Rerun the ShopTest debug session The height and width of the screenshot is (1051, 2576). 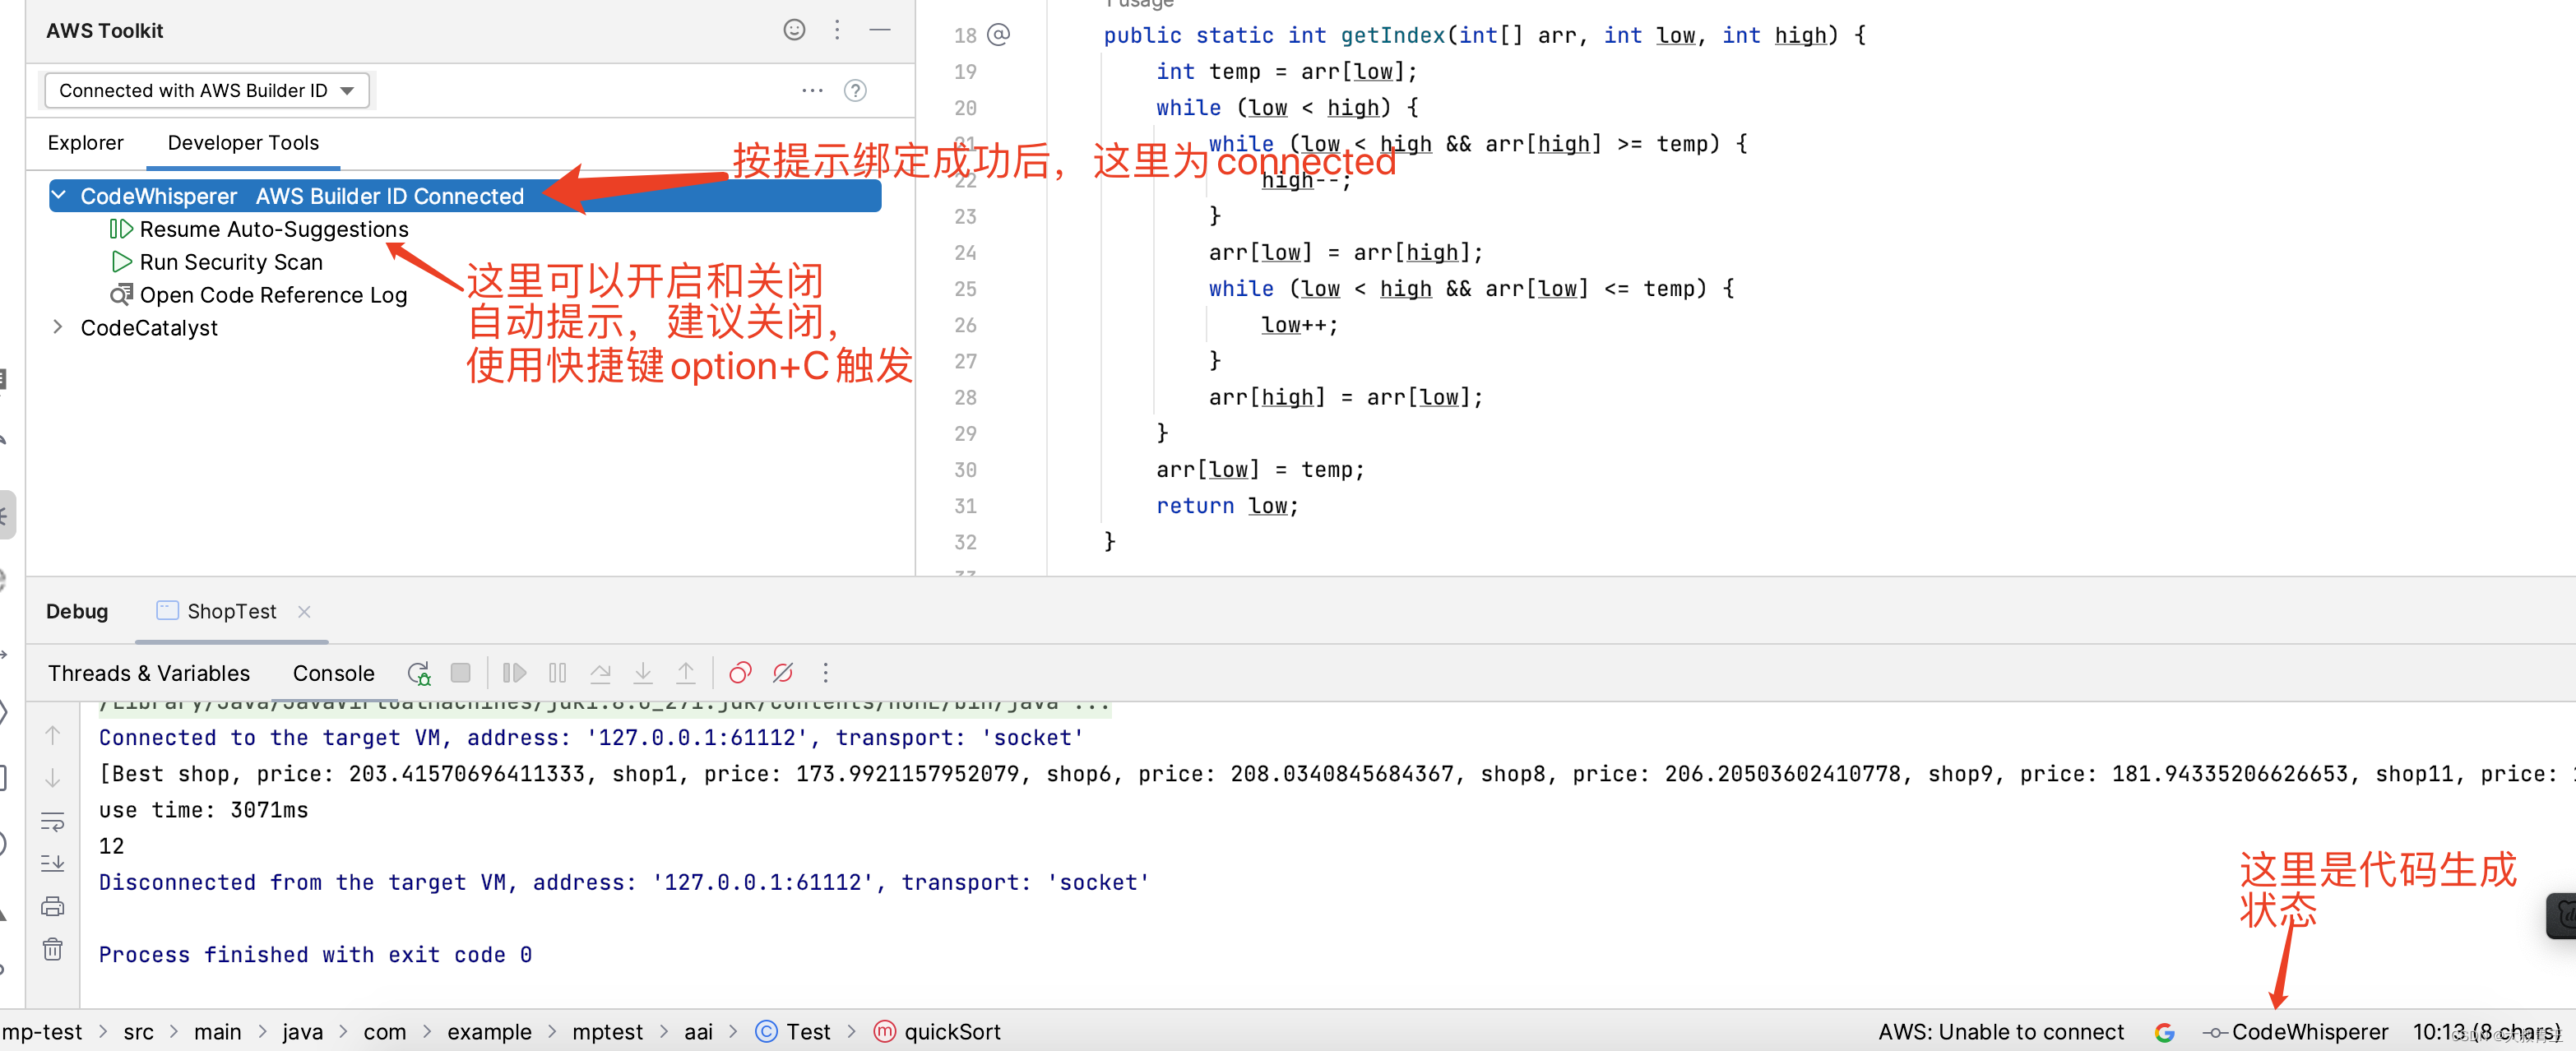419,673
